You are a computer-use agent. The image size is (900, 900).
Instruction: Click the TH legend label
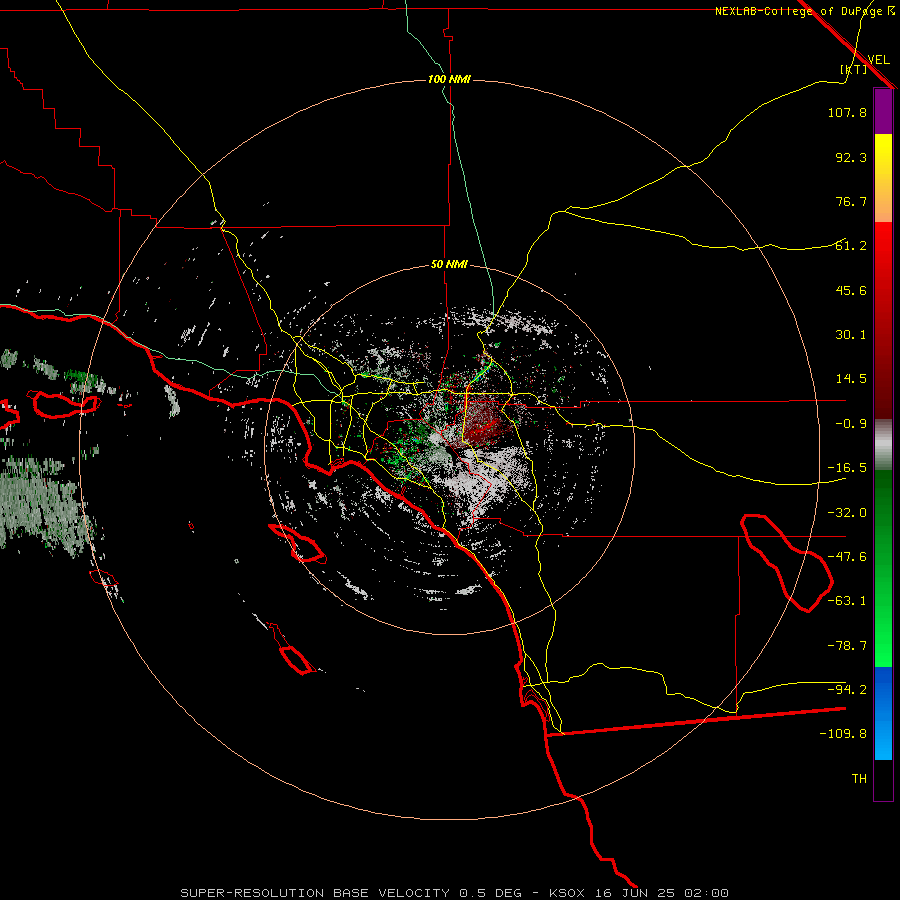click(x=859, y=778)
